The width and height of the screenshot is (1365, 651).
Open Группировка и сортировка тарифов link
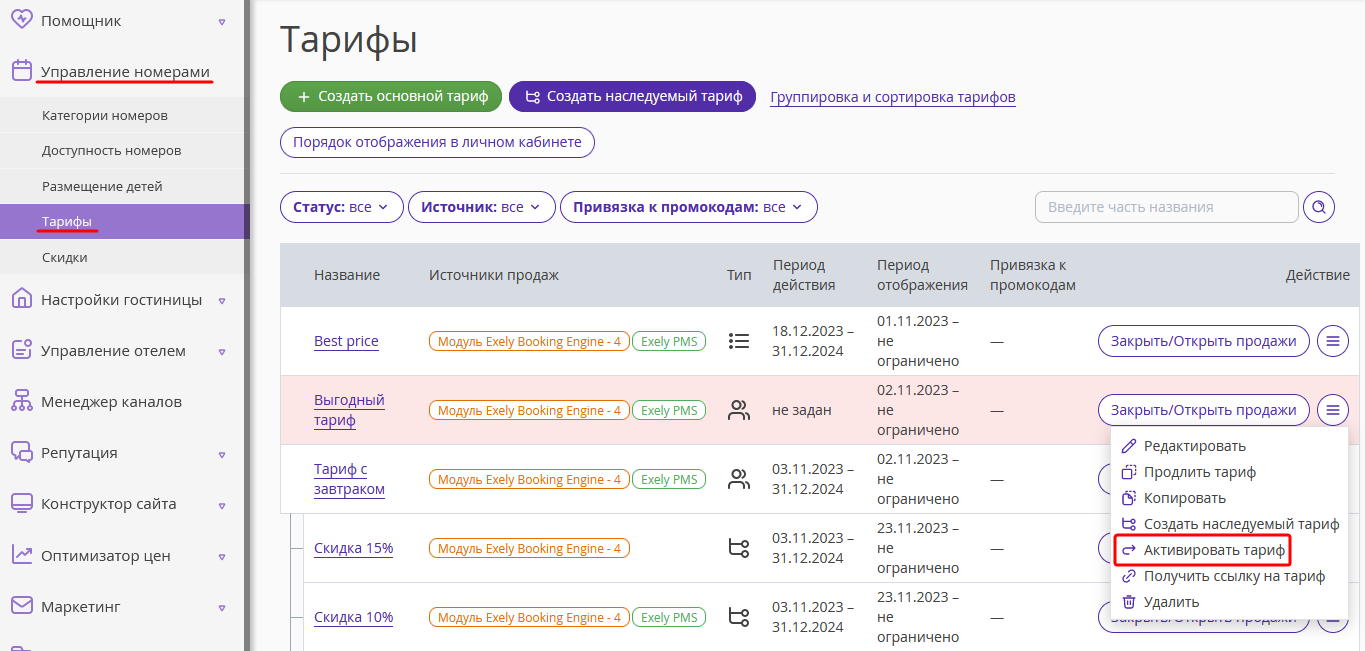coord(893,97)
